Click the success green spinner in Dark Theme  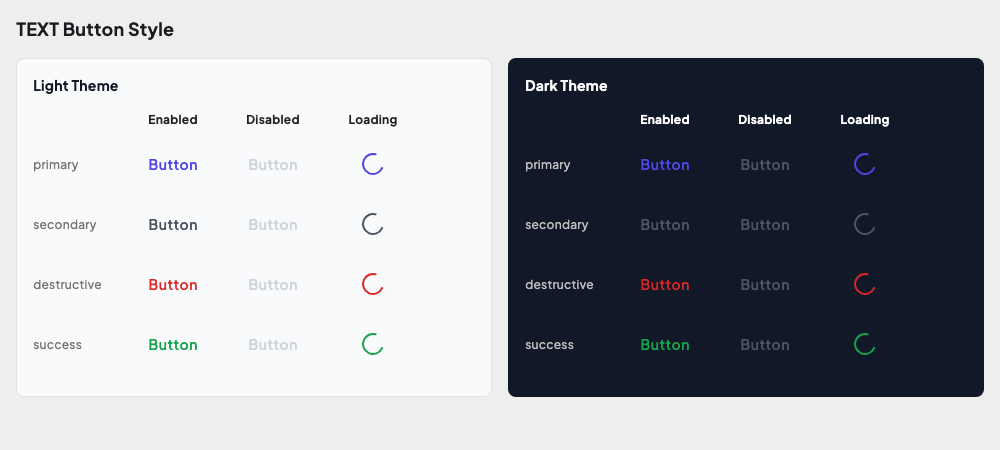click(865, 345)
